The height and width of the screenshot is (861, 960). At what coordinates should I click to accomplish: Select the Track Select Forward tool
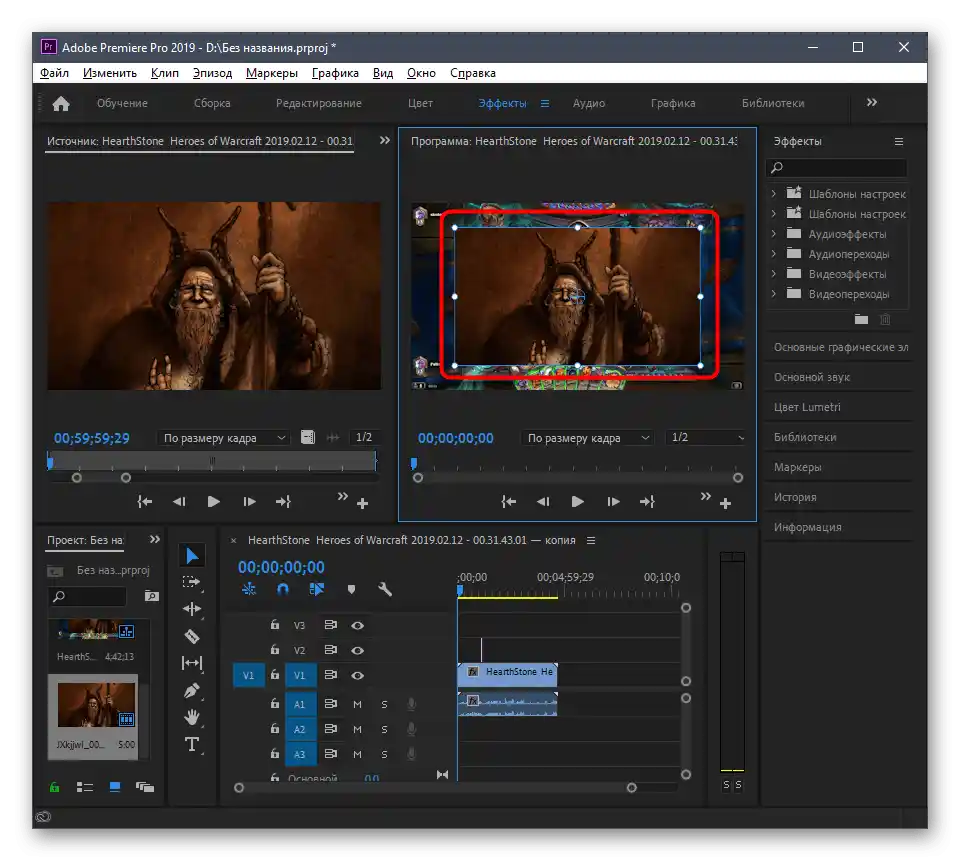[x=192, y=582]
